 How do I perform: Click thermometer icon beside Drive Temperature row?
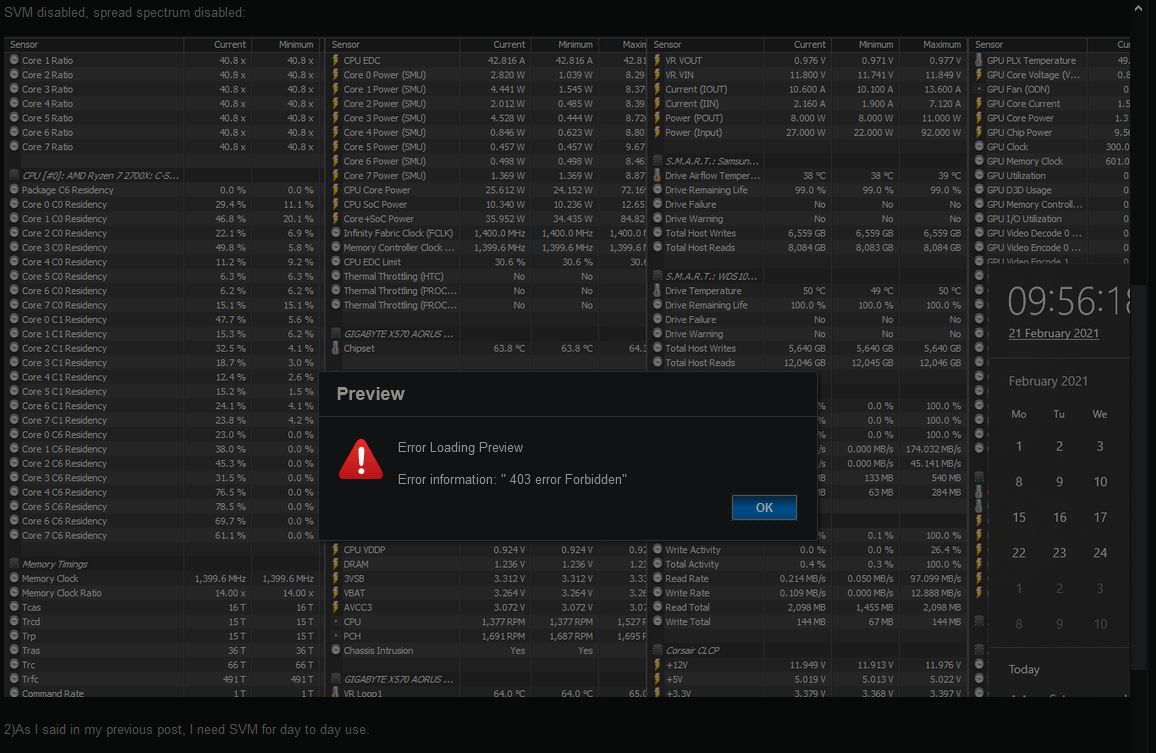click(x=657, y=291)
